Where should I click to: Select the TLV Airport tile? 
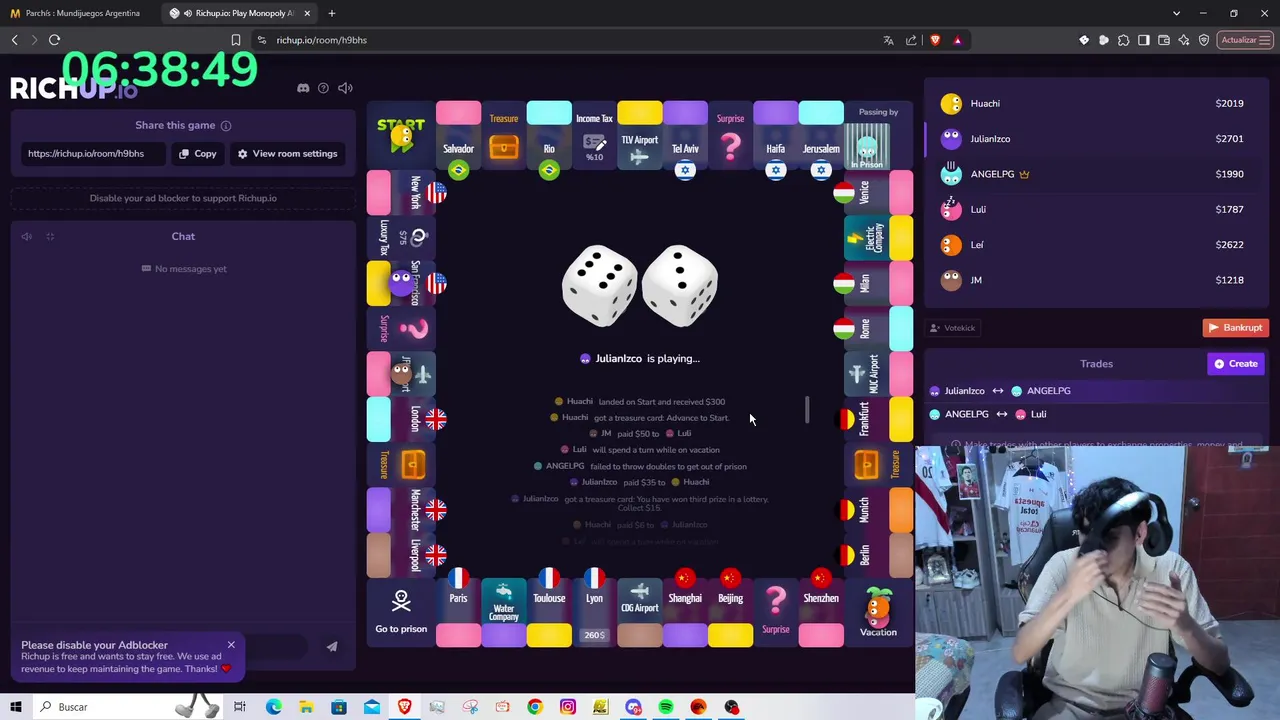point(640,135)
